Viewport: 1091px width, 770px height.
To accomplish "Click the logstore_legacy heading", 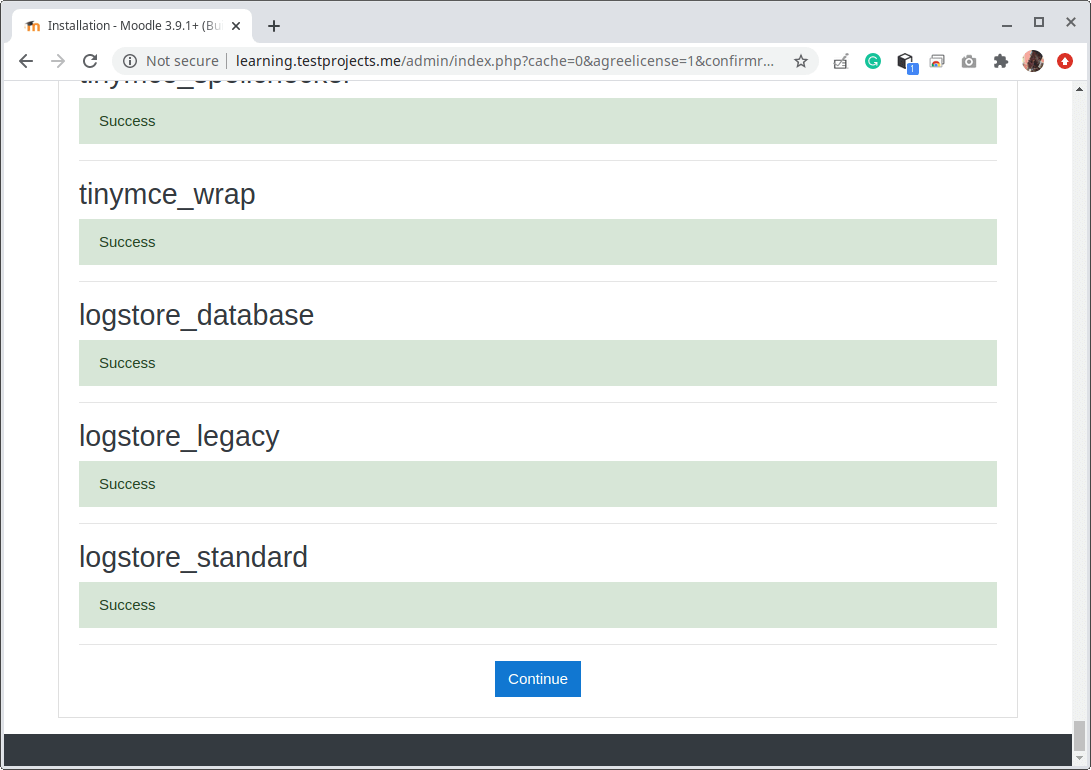I will point(179,436).
